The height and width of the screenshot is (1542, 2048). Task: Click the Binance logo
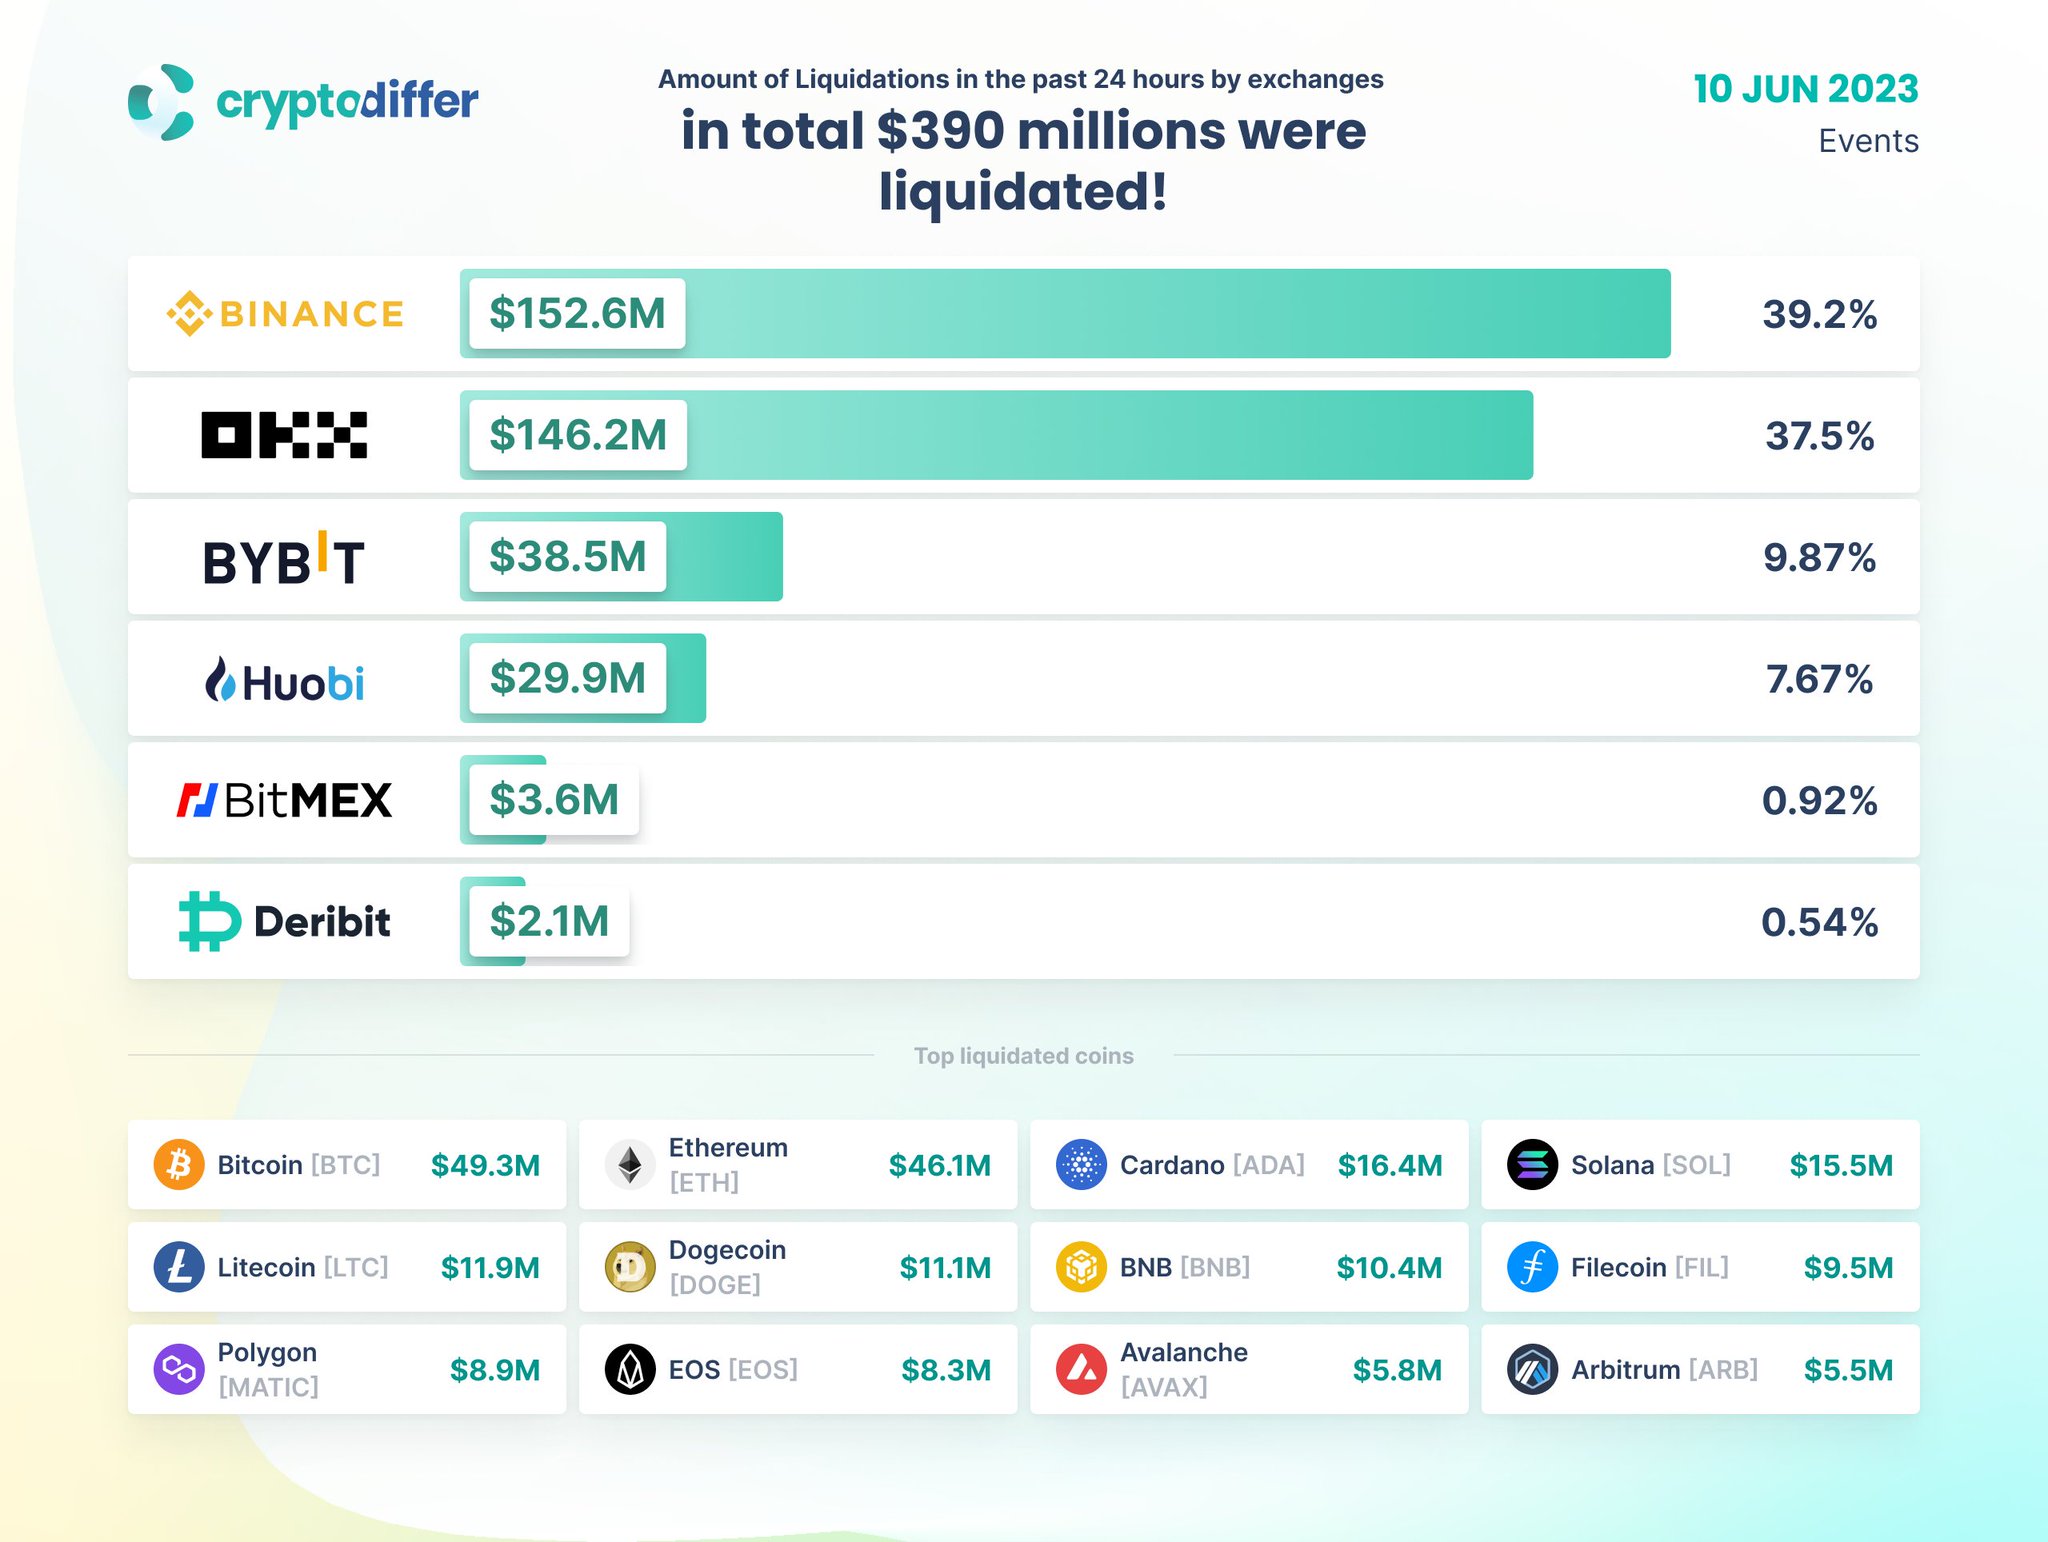coord(285,314)
